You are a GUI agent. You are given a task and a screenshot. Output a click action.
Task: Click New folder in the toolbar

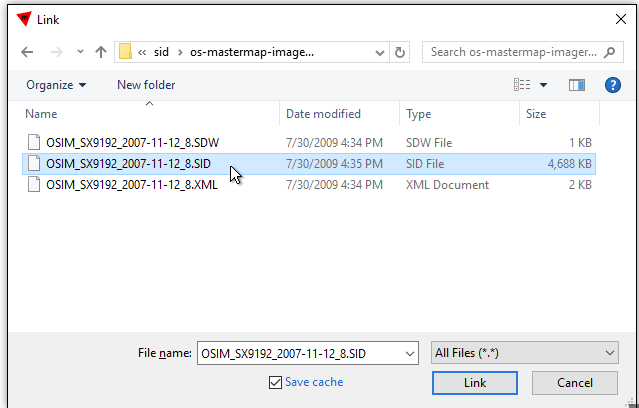pos(146,85)
